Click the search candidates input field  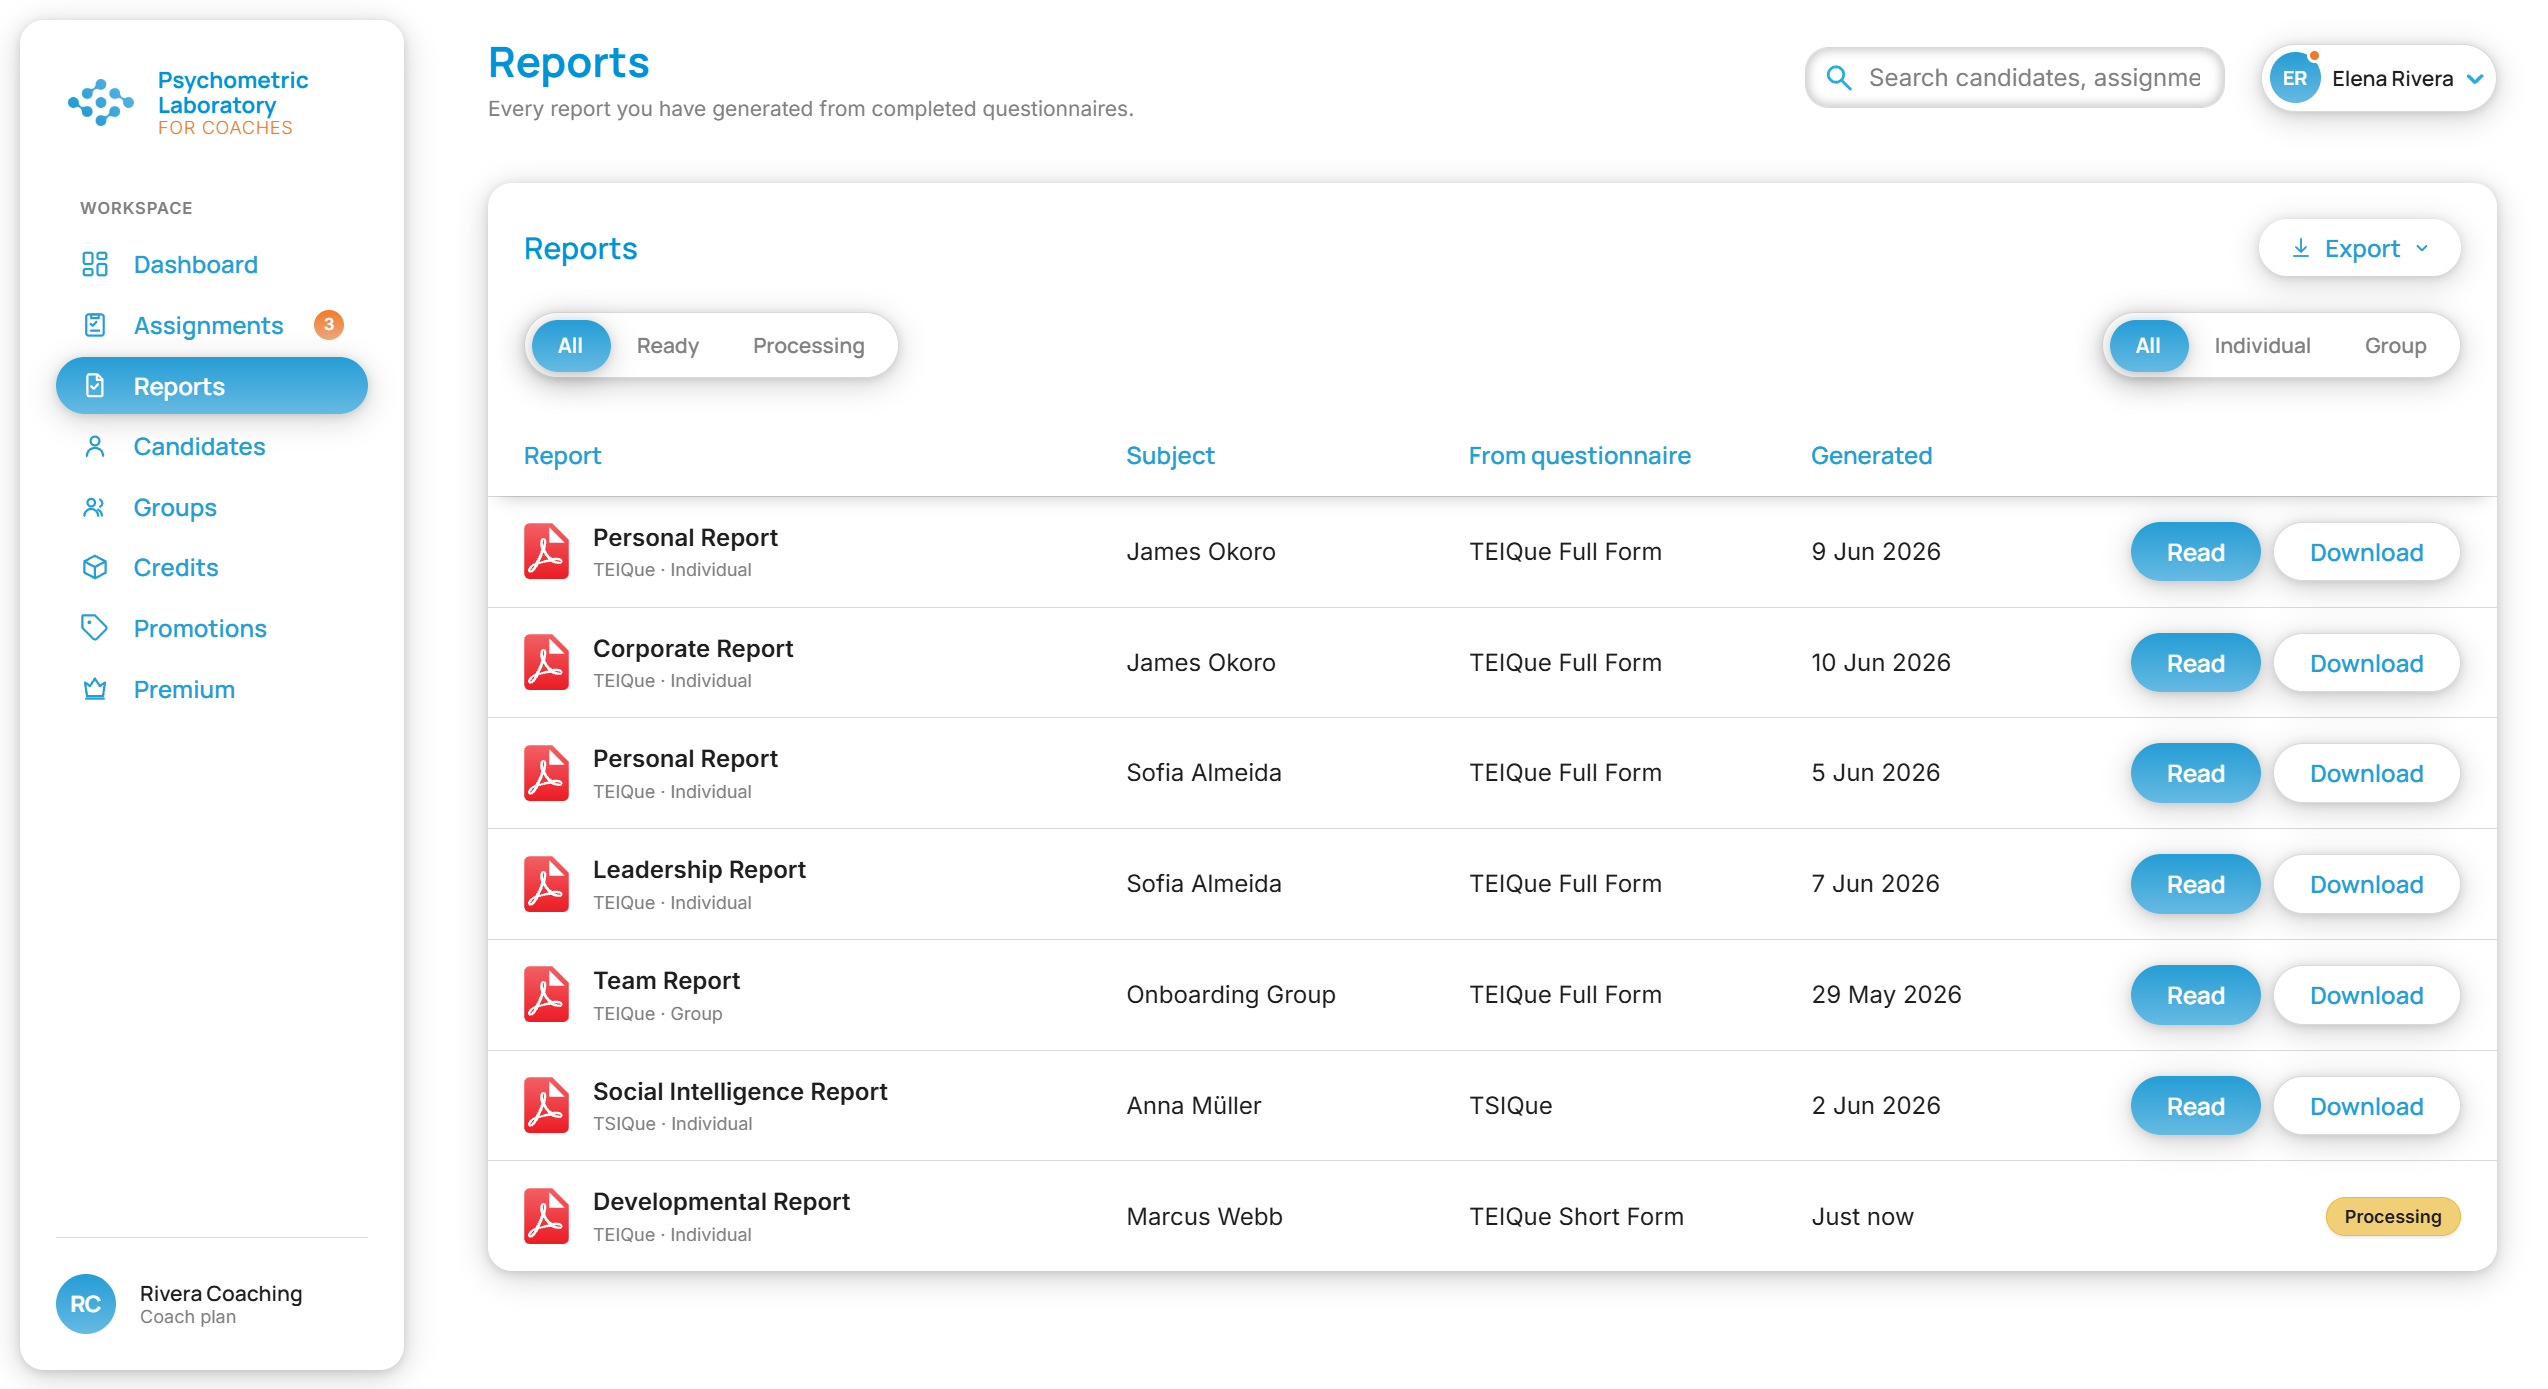tap(2014, 78)
